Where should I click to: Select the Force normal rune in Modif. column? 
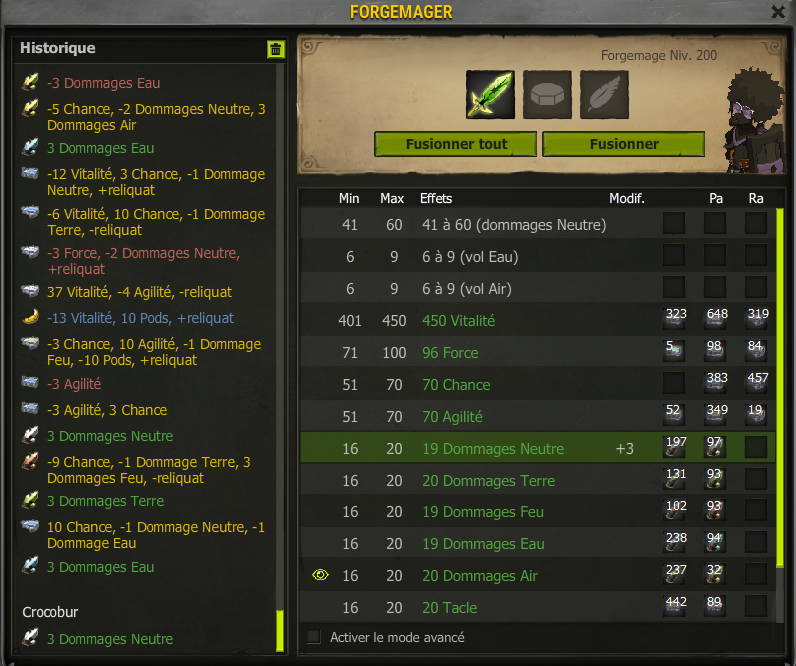point(674,351)
